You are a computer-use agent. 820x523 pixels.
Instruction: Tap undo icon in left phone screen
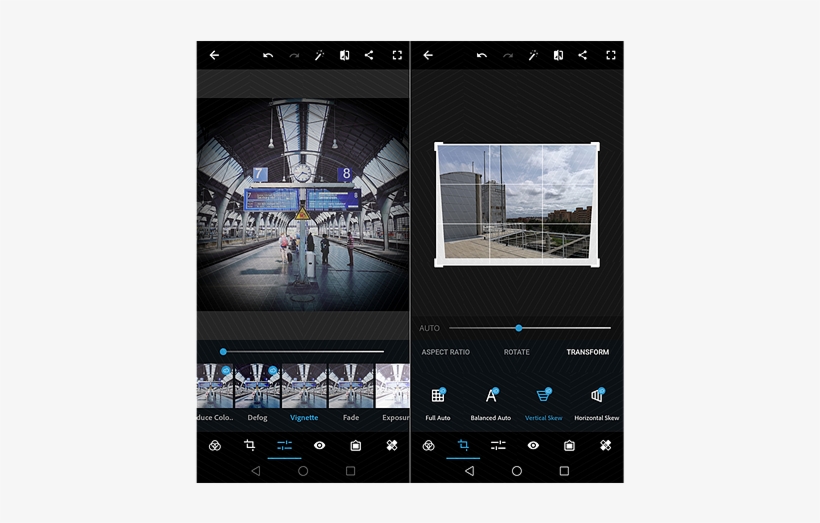point(268,55)
